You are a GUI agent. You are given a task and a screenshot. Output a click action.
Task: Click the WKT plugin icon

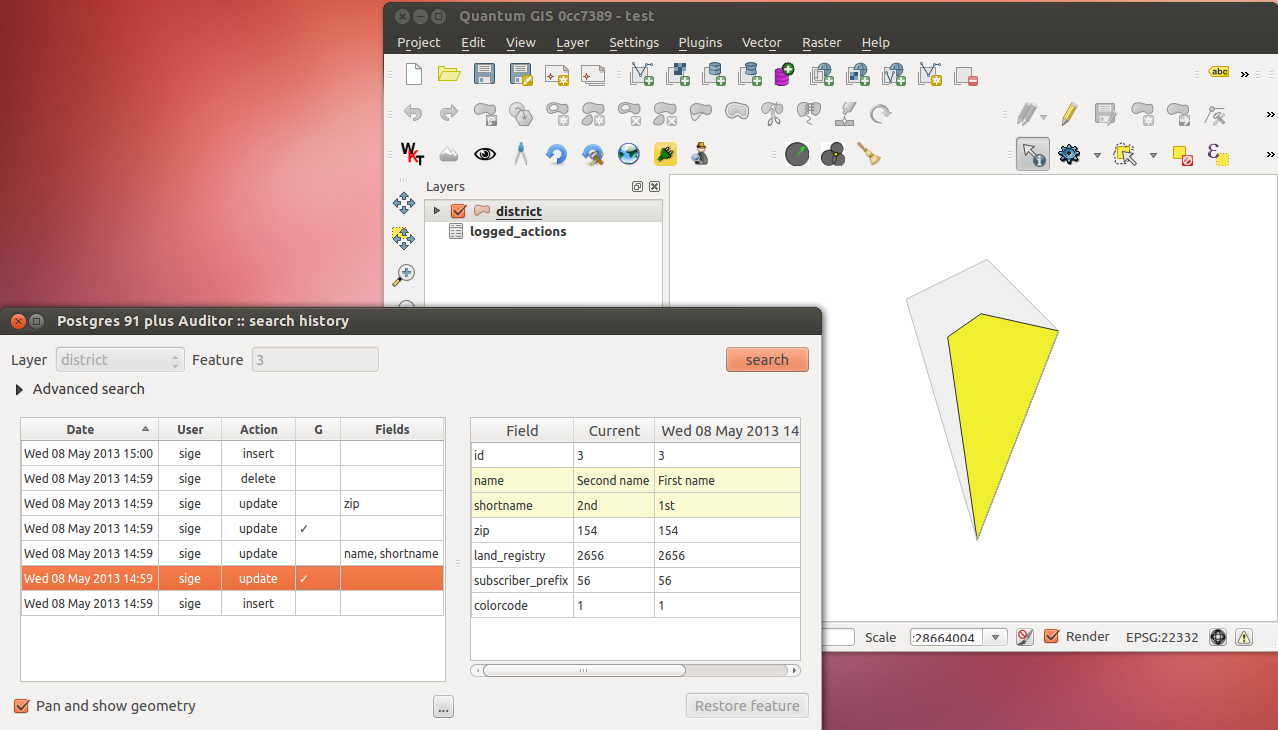(x=412, y=154)
